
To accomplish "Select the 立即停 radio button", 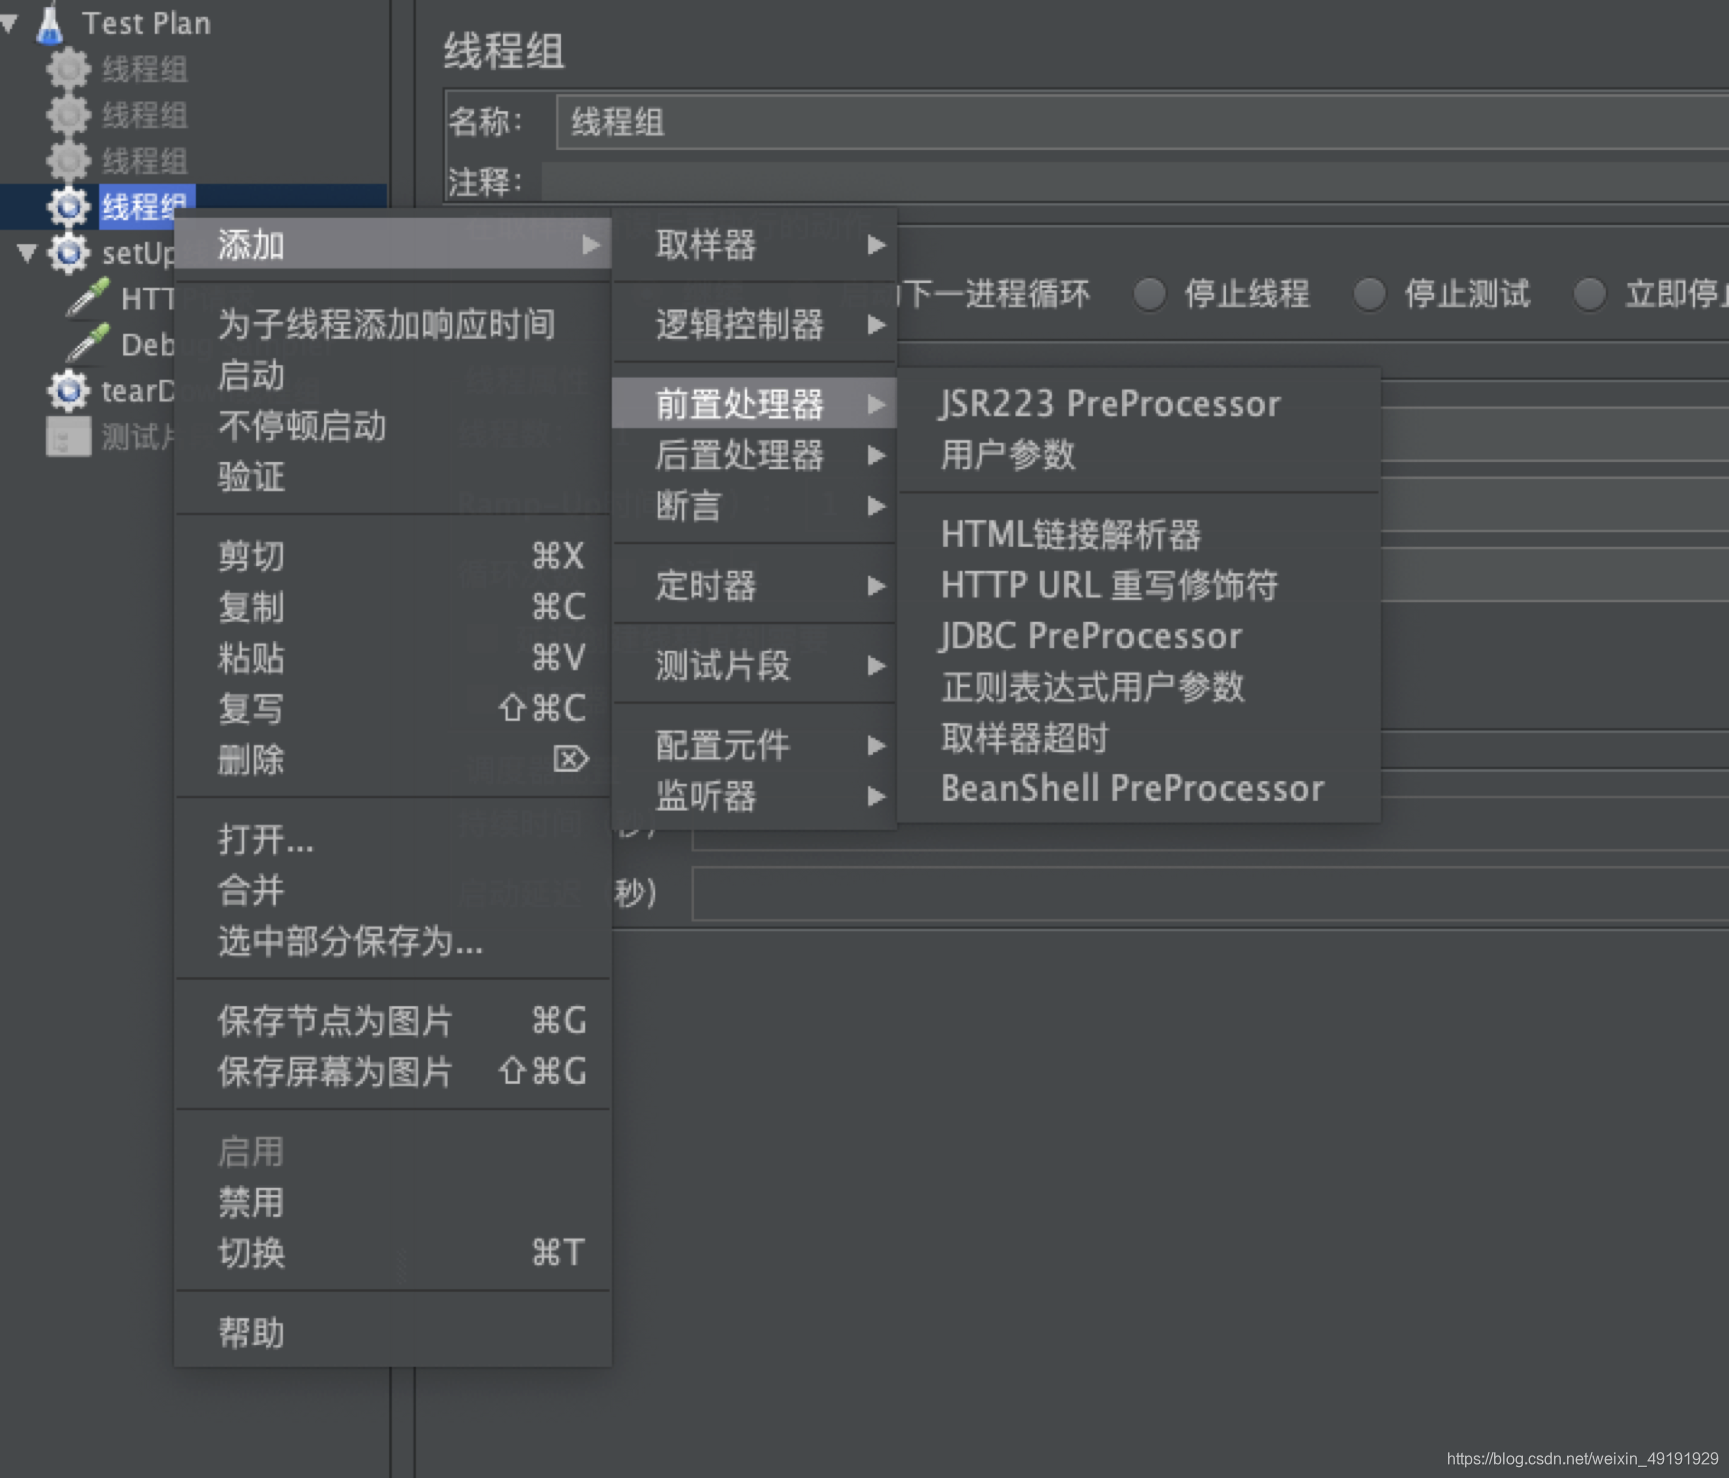I will [x=1590, y=294].
